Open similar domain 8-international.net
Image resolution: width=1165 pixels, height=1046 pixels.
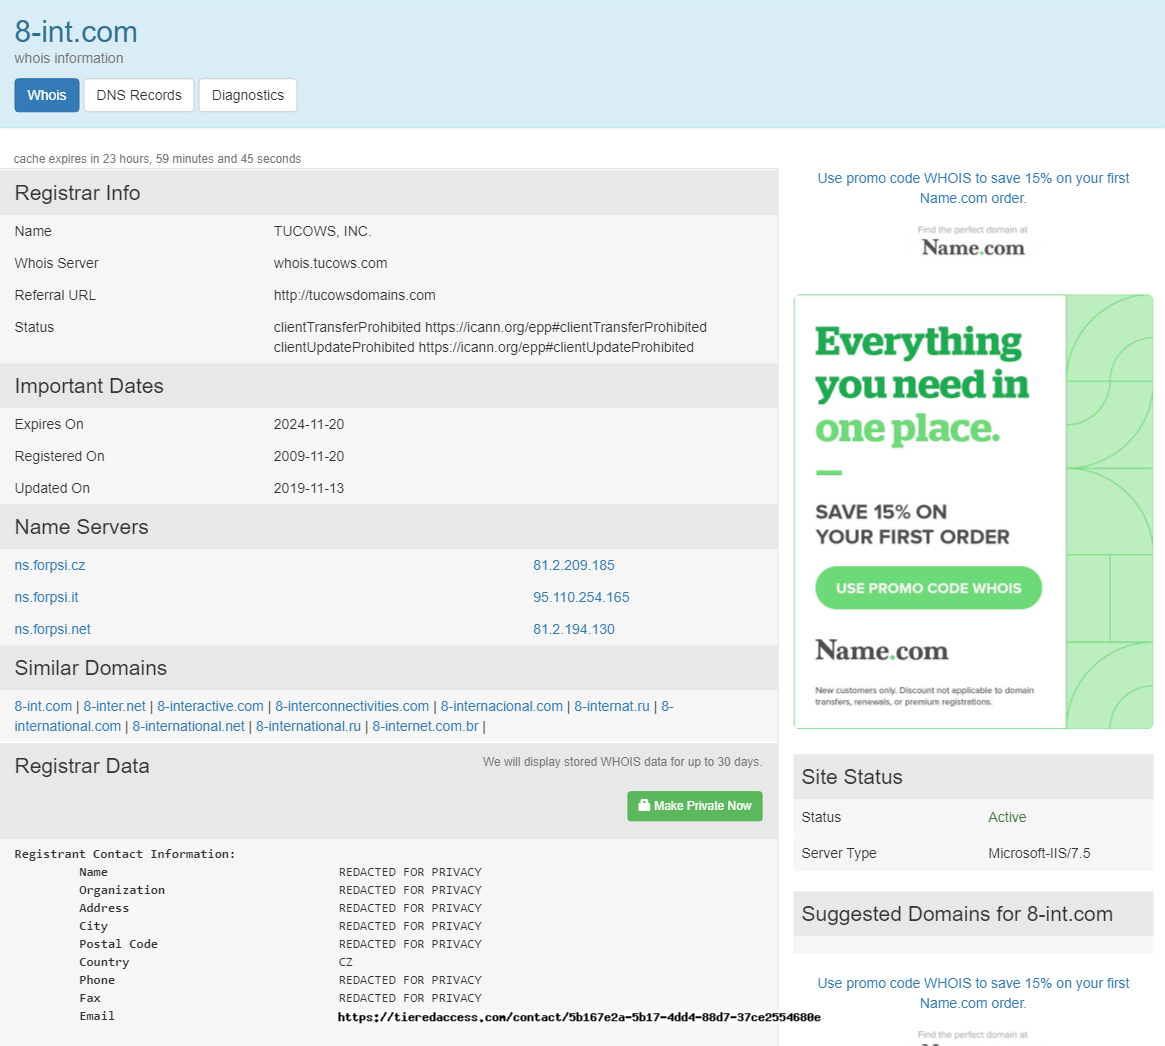click(189, 727)
